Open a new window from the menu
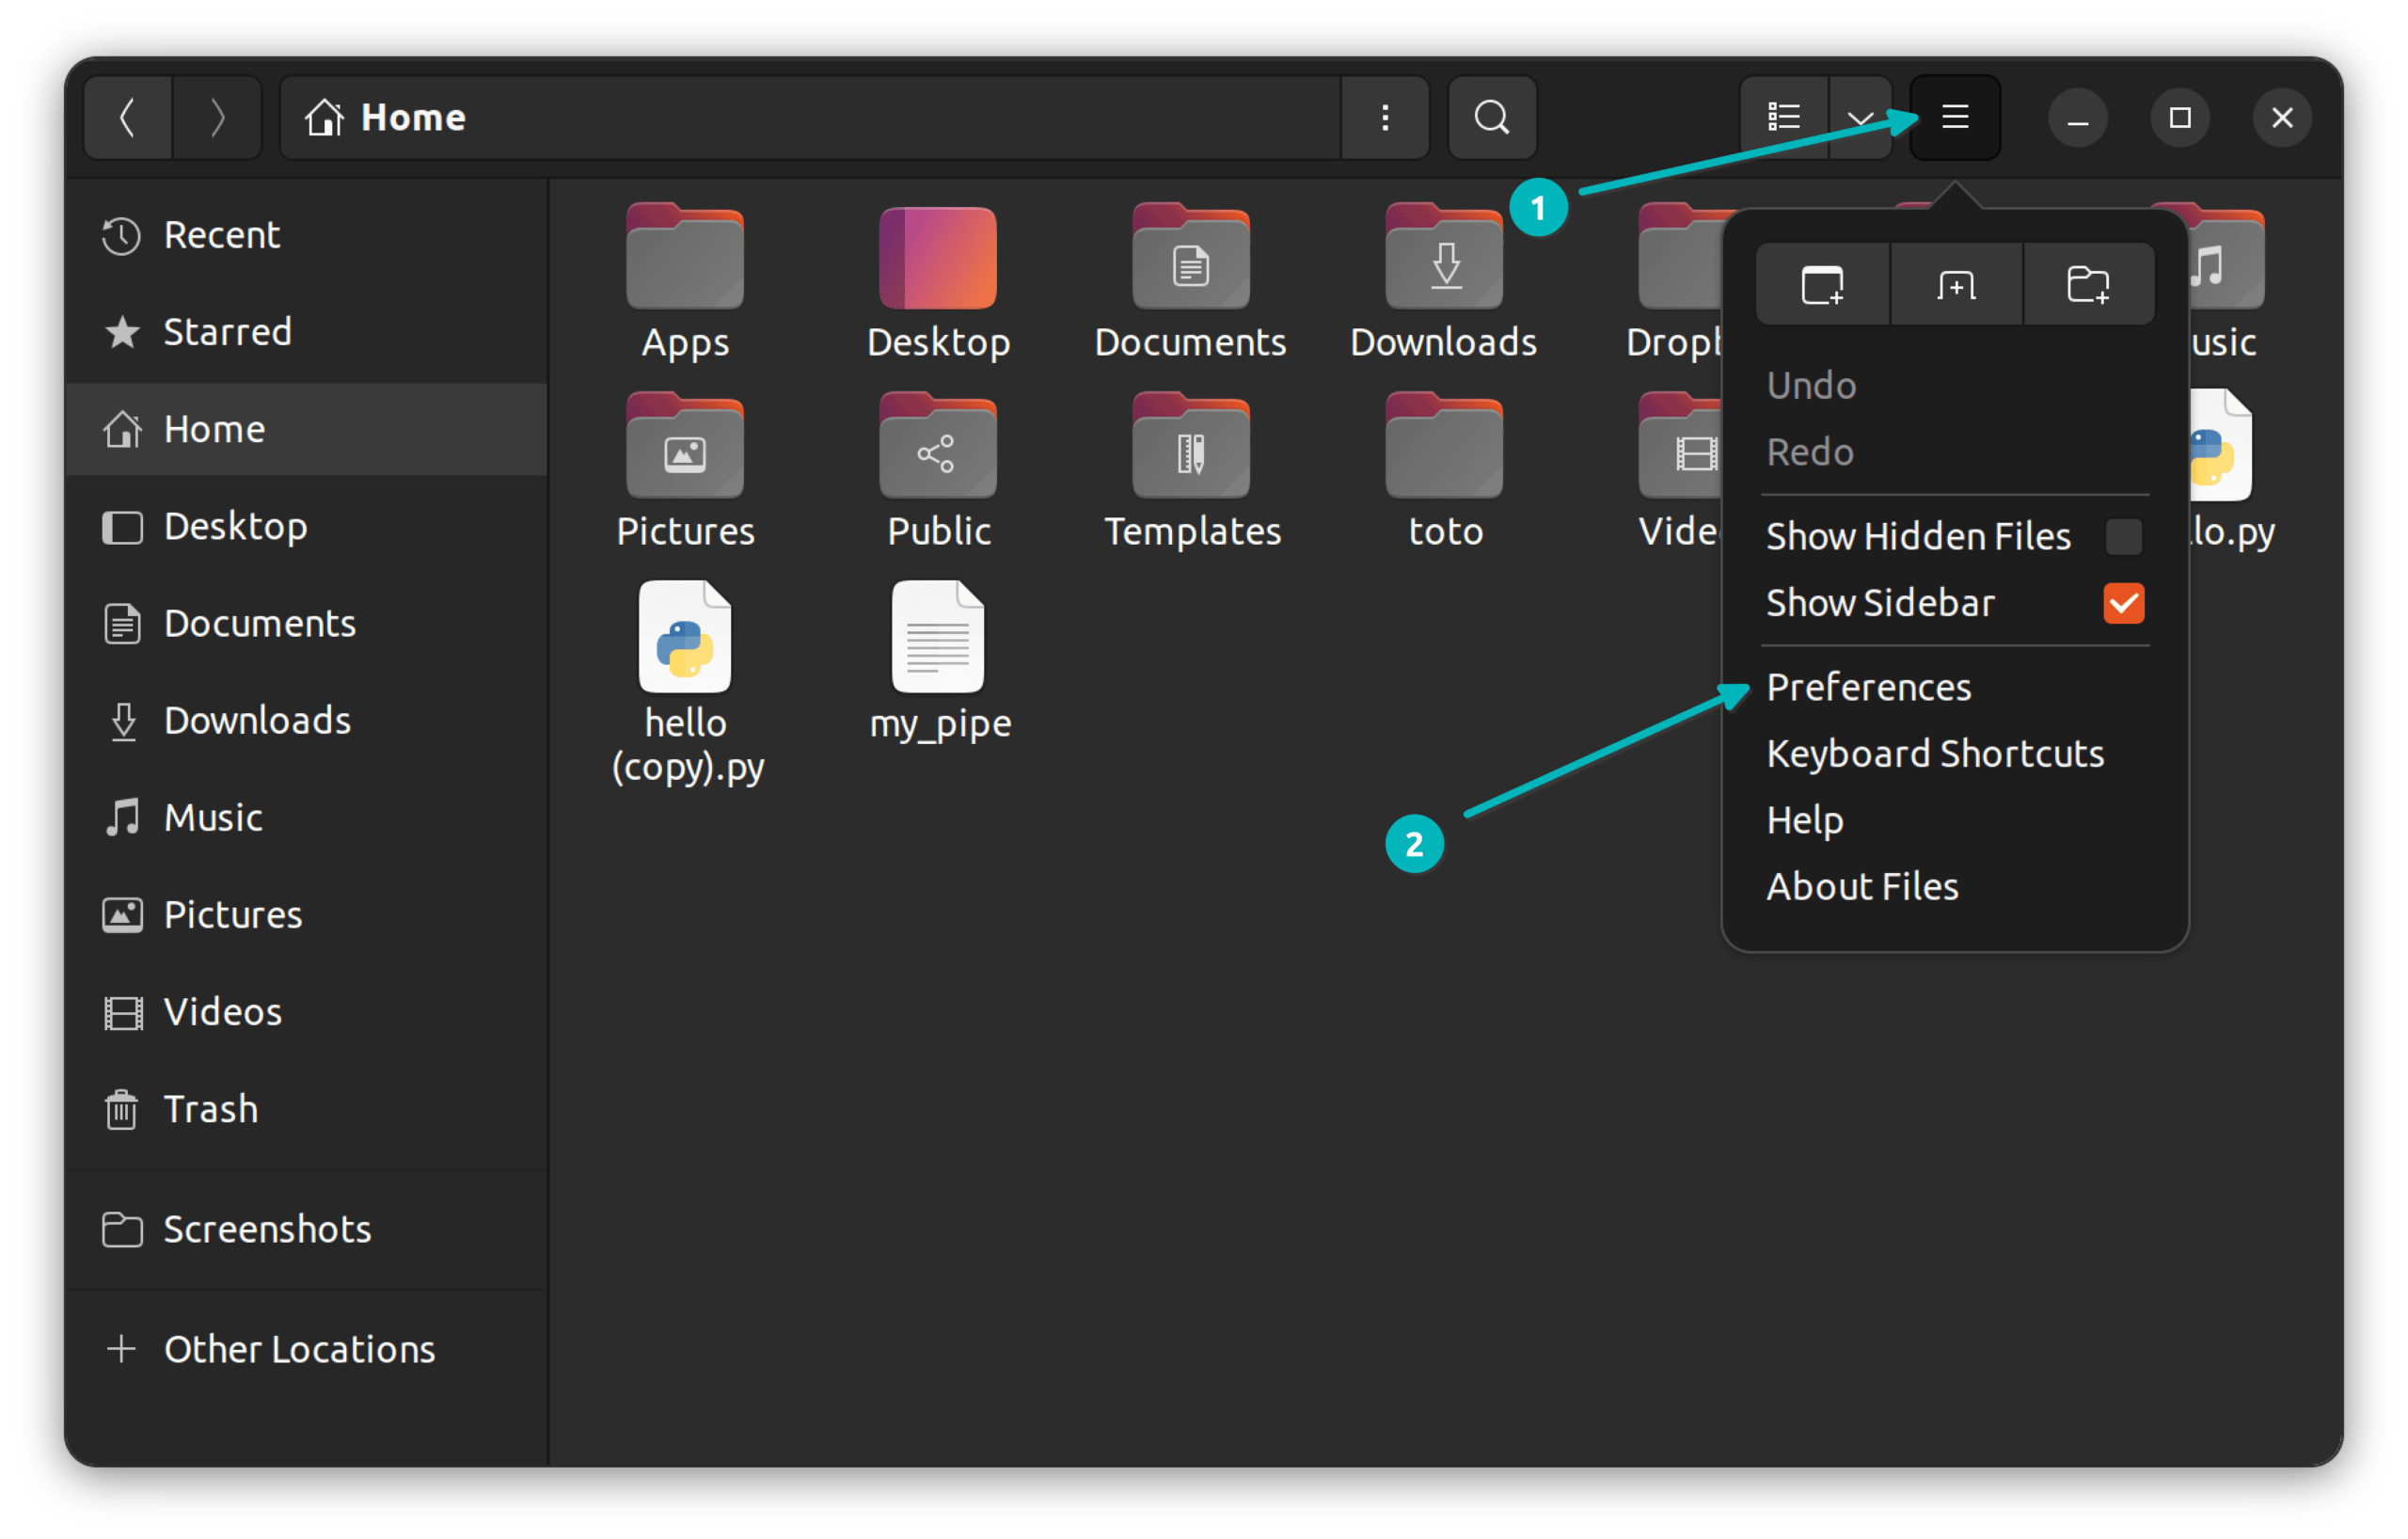Viewport: 2408px width, 1539px height. point(1821,284)
